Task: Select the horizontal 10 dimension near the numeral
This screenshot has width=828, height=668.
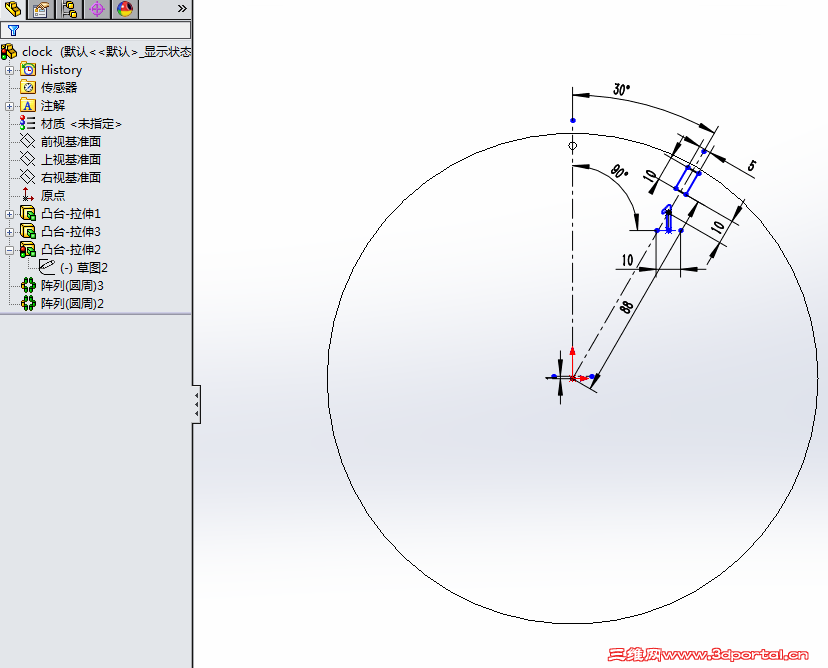Action: pyautogui.click(x=627, y=260)
